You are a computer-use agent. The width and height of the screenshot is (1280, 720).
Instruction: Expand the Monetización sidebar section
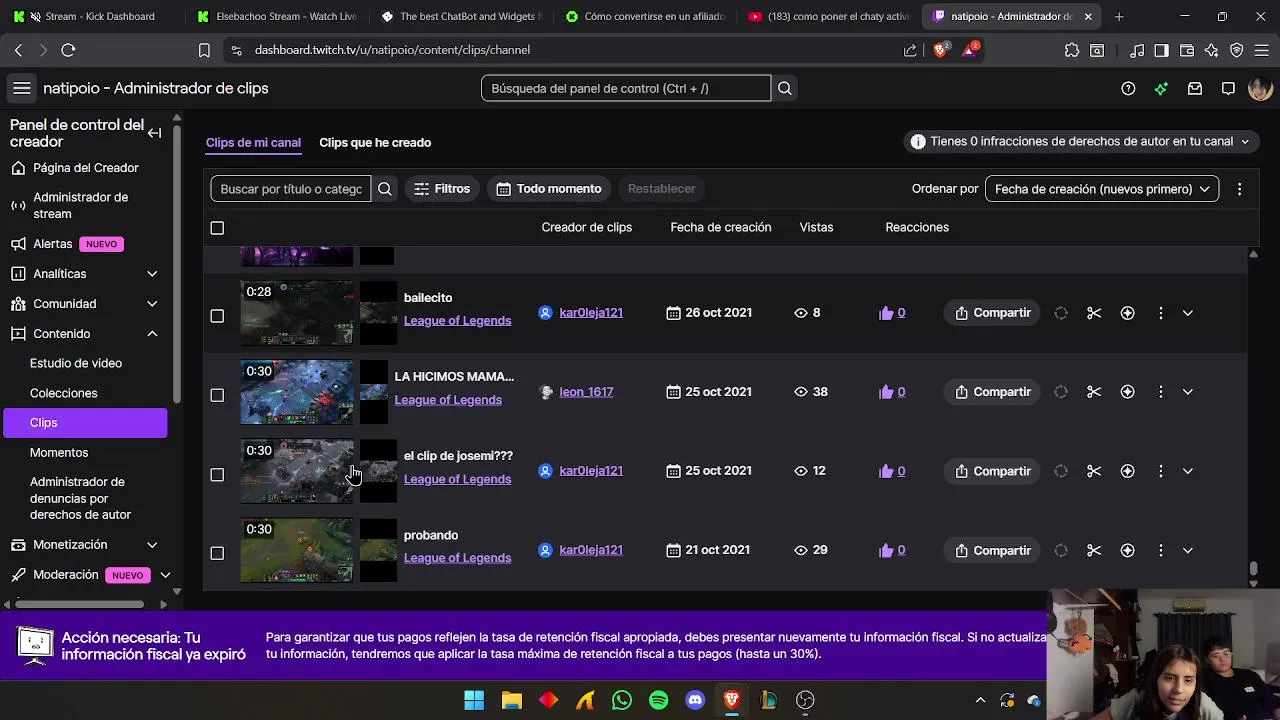tap(152, 545)
